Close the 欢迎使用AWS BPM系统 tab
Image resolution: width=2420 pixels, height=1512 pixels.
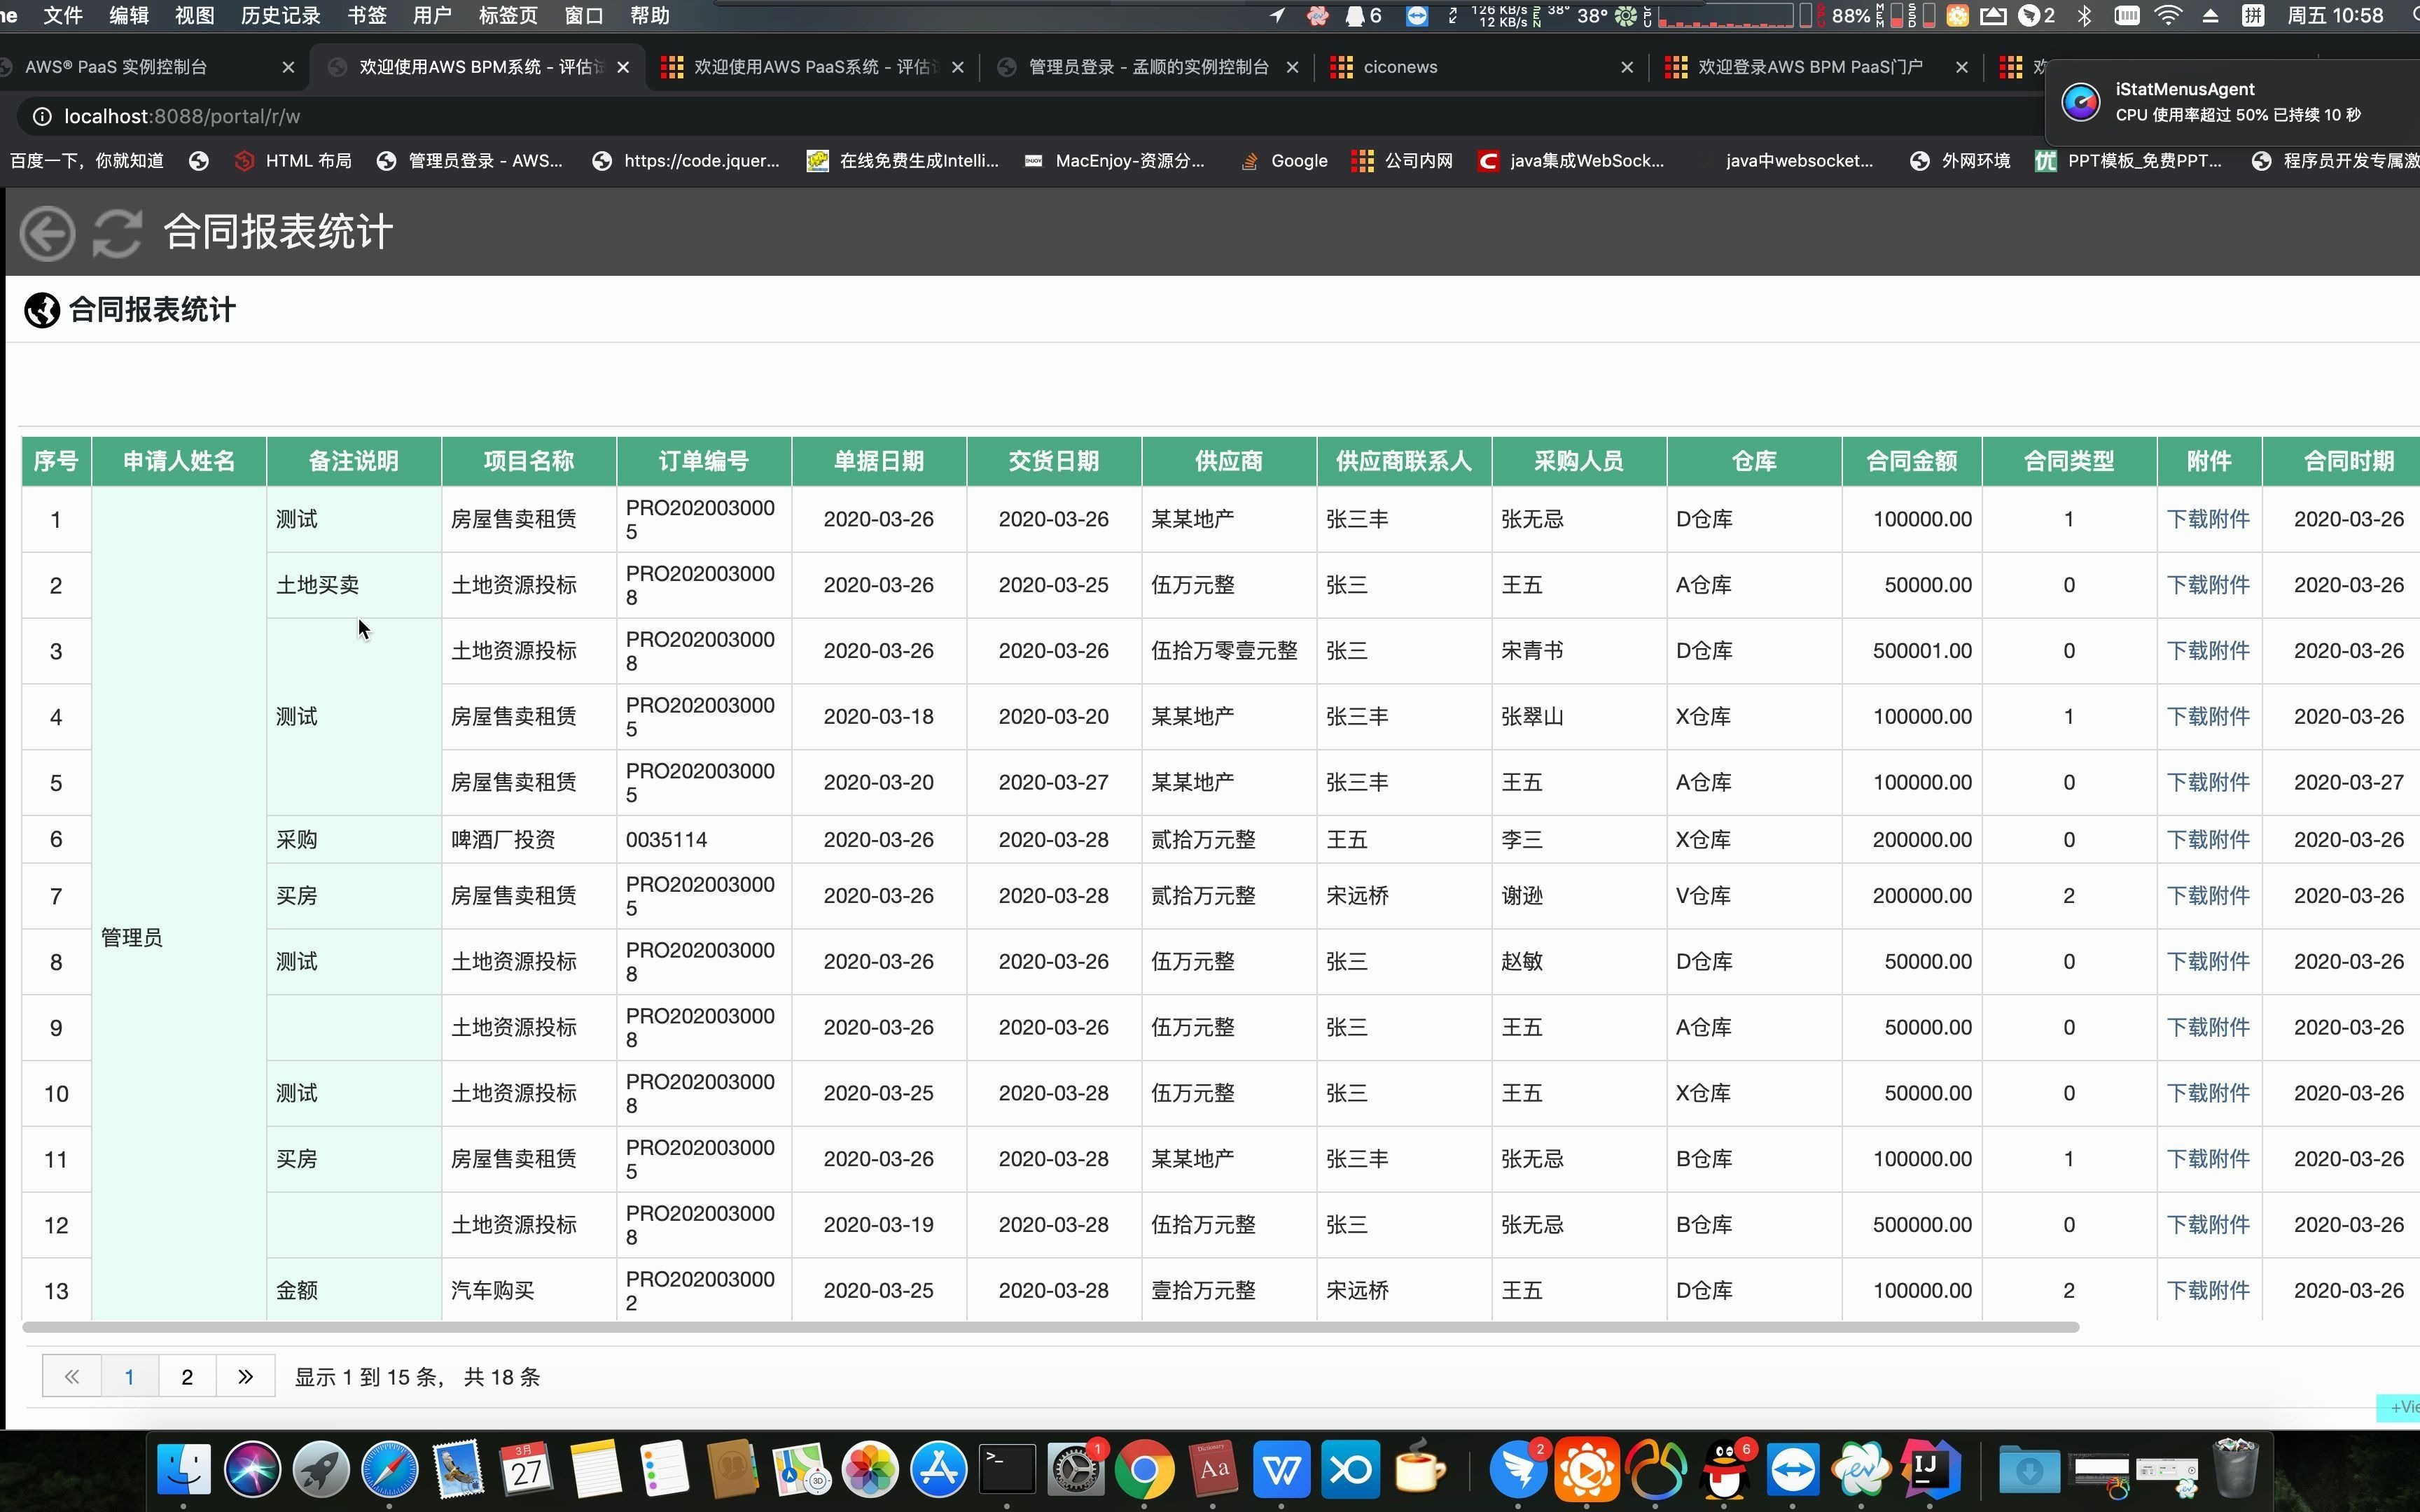click(624, 67)
